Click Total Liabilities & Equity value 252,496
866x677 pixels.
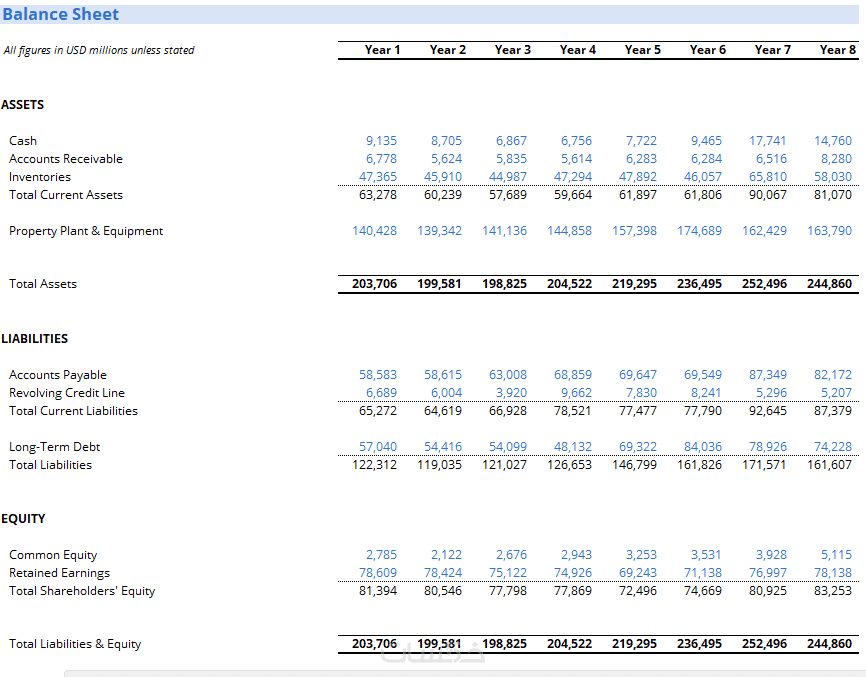click(764, 644)
